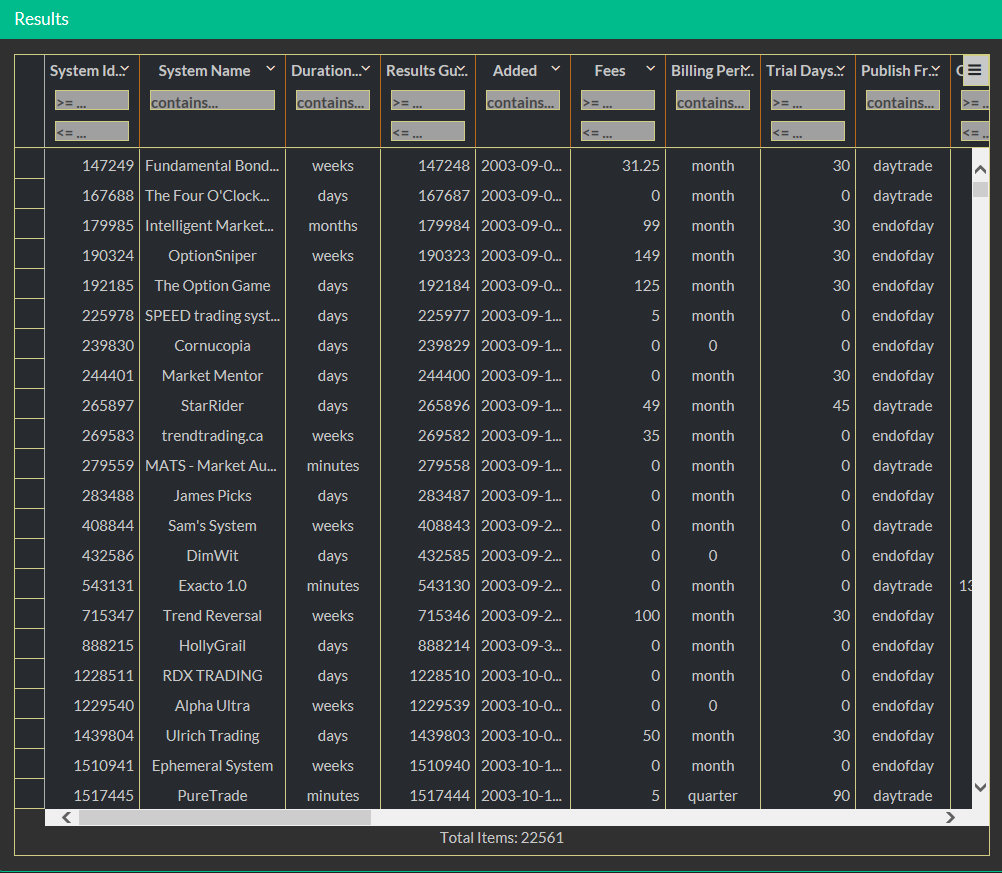The height and width of the screenshot is (873, 1002).
Task: Click the vertical scrollbar thumb
Action: pos(980,190)
